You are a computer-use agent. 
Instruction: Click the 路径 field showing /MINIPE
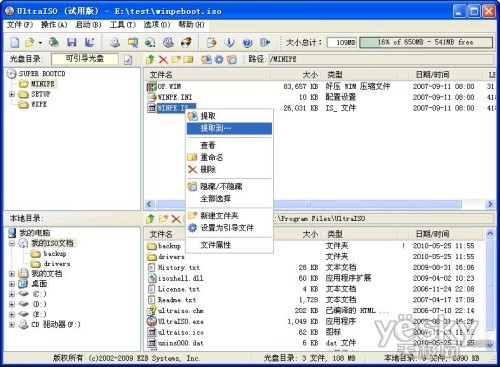[381, 59]
